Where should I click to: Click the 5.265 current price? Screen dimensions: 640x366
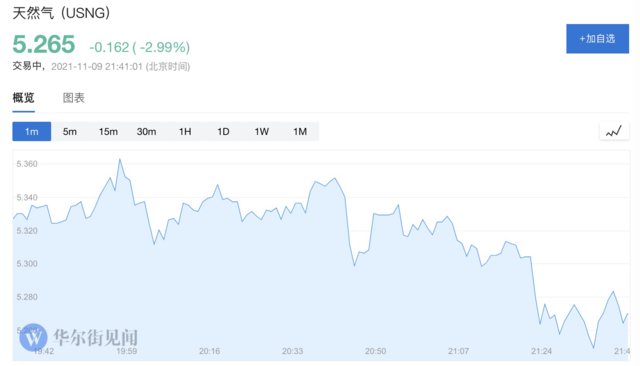coord(44,44)
